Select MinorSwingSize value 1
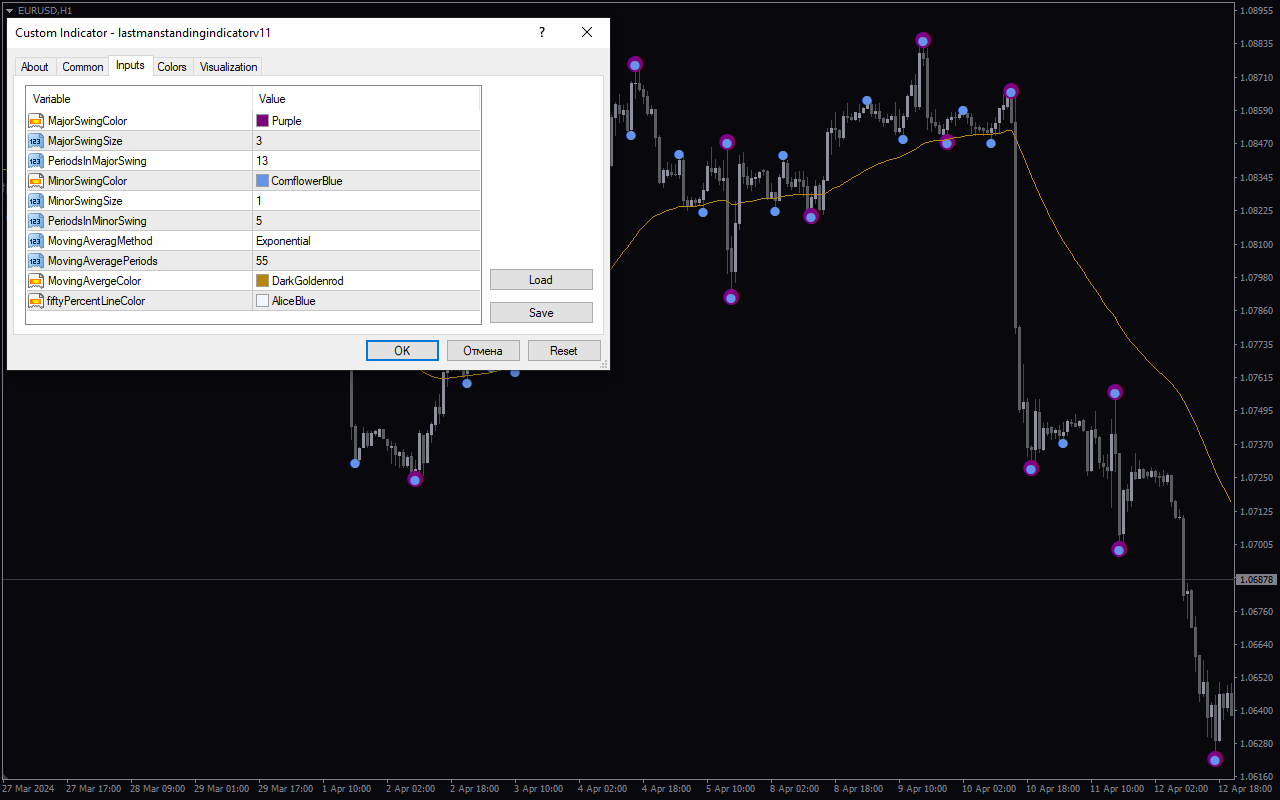Image resolution: width=1280 pixels, height=800 pixels. (x=367, y=201)
